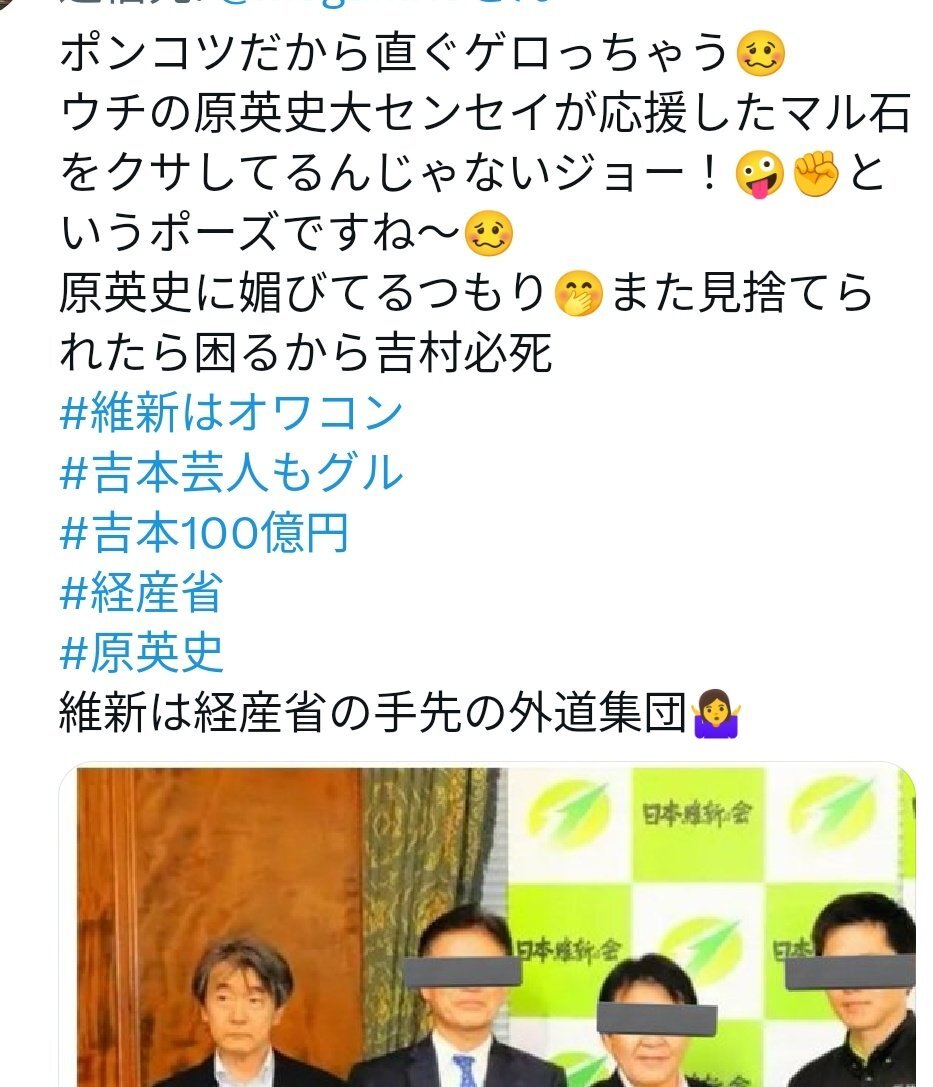The image size is (933, 1087).
Task: Tap the #吉本100億円 hashtag
Action: coord(204,532)
